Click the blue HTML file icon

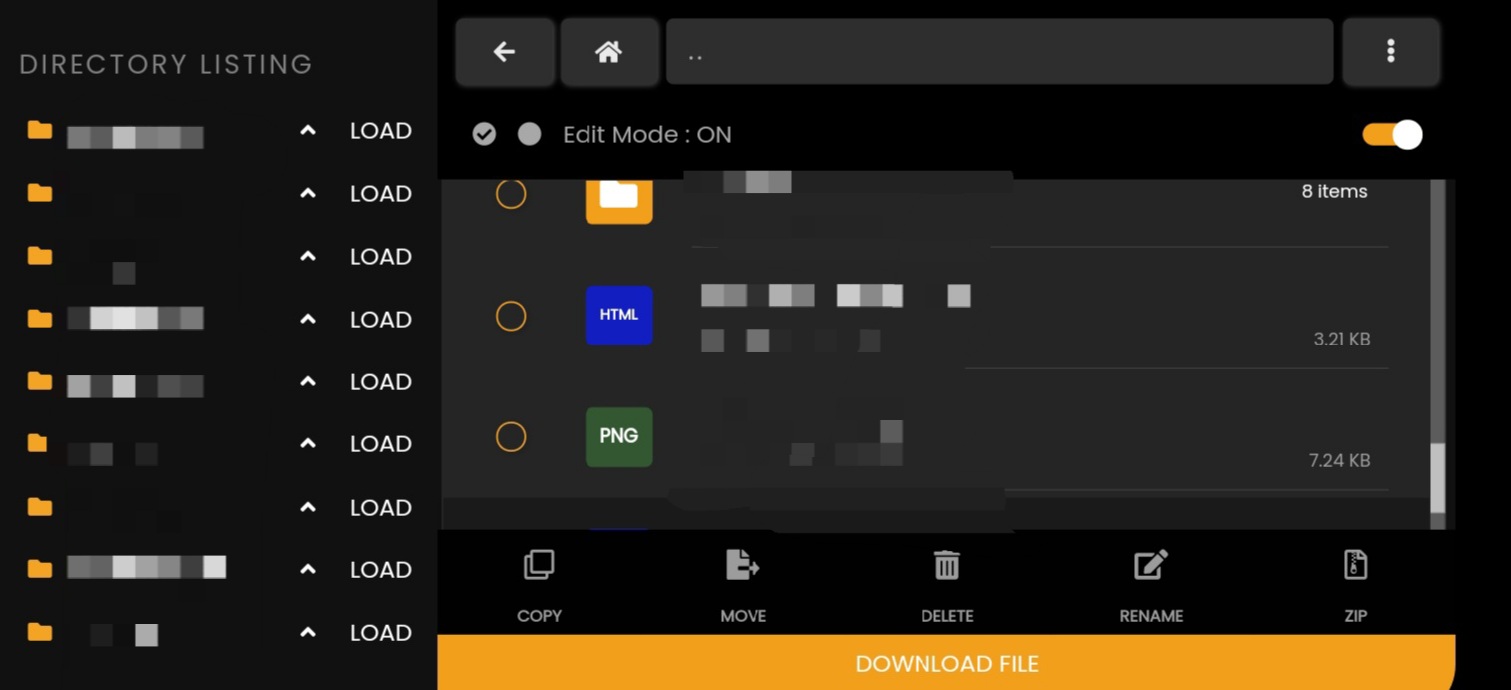[618, 315]
